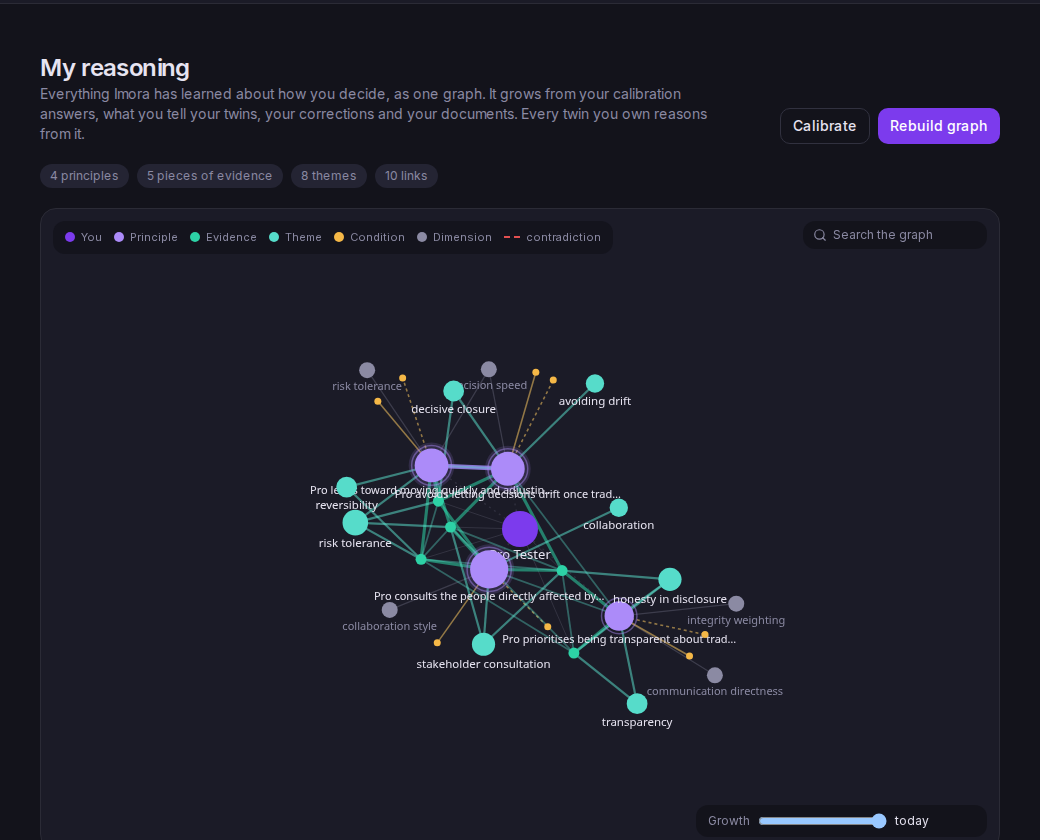
Task: Select the 'reversibility' theme node
Action: [x=347, y=487]
